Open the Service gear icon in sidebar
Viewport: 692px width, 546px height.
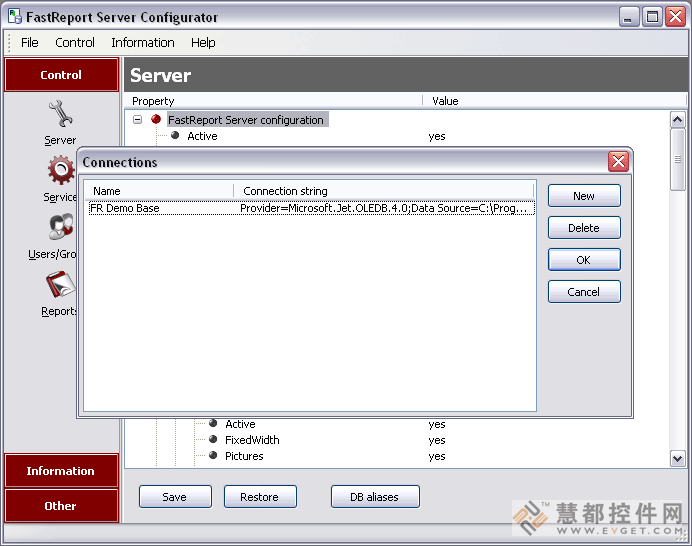[61, 170]
